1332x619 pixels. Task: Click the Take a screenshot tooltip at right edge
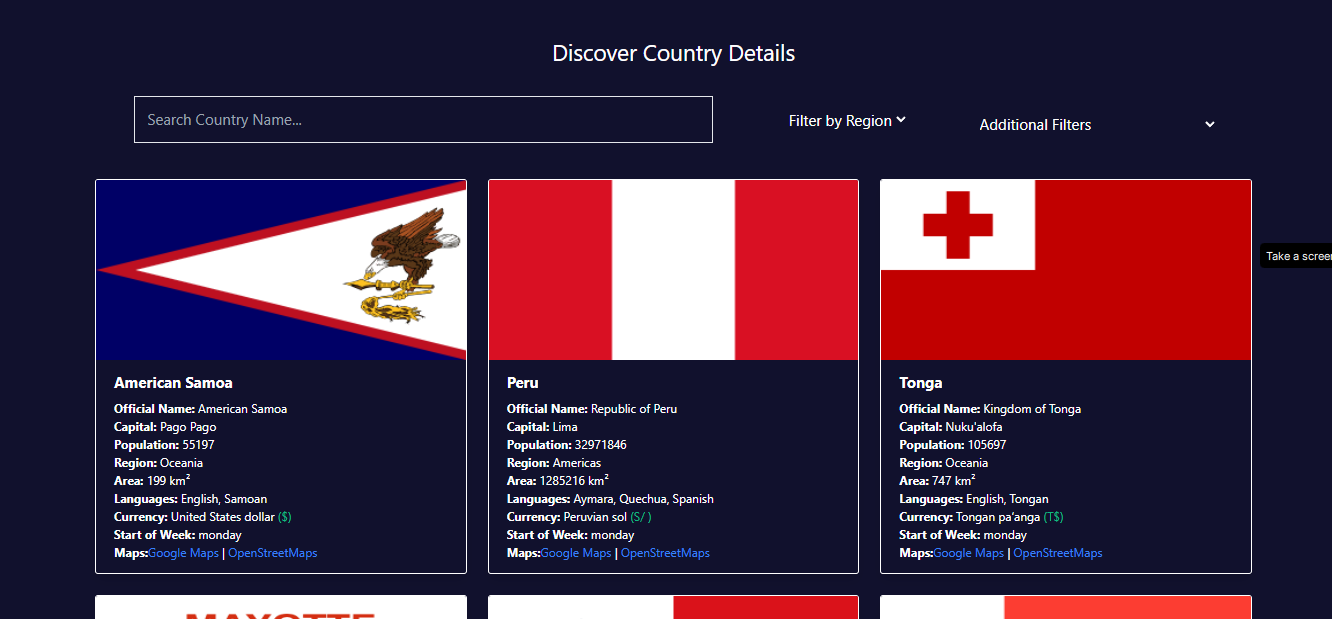1296,256
